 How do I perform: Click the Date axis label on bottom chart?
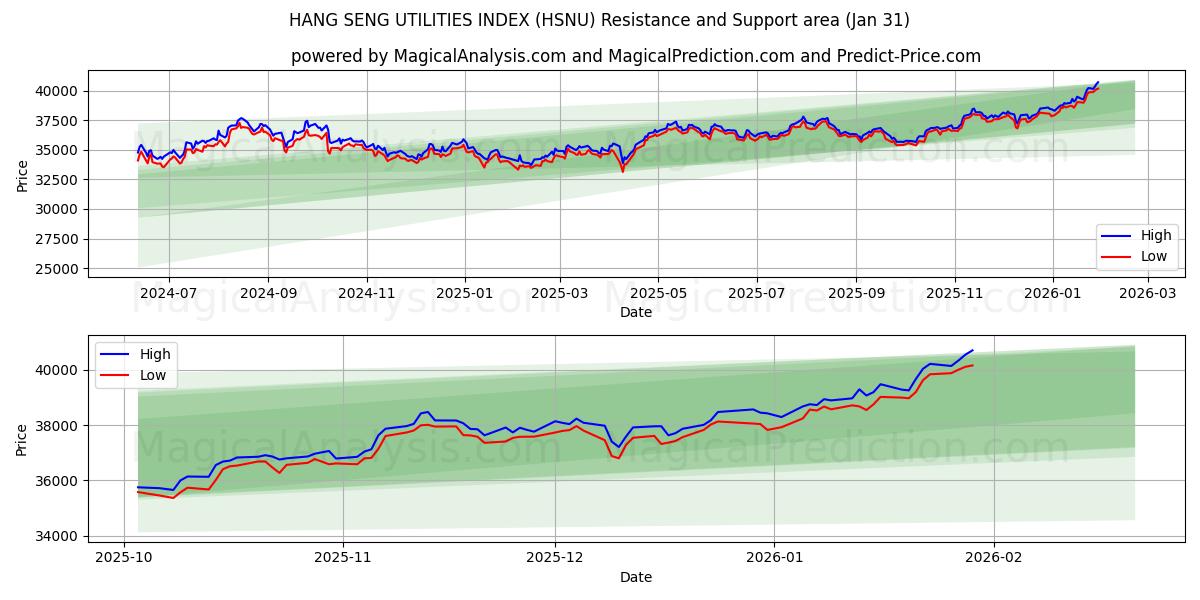tap(636, 577)
